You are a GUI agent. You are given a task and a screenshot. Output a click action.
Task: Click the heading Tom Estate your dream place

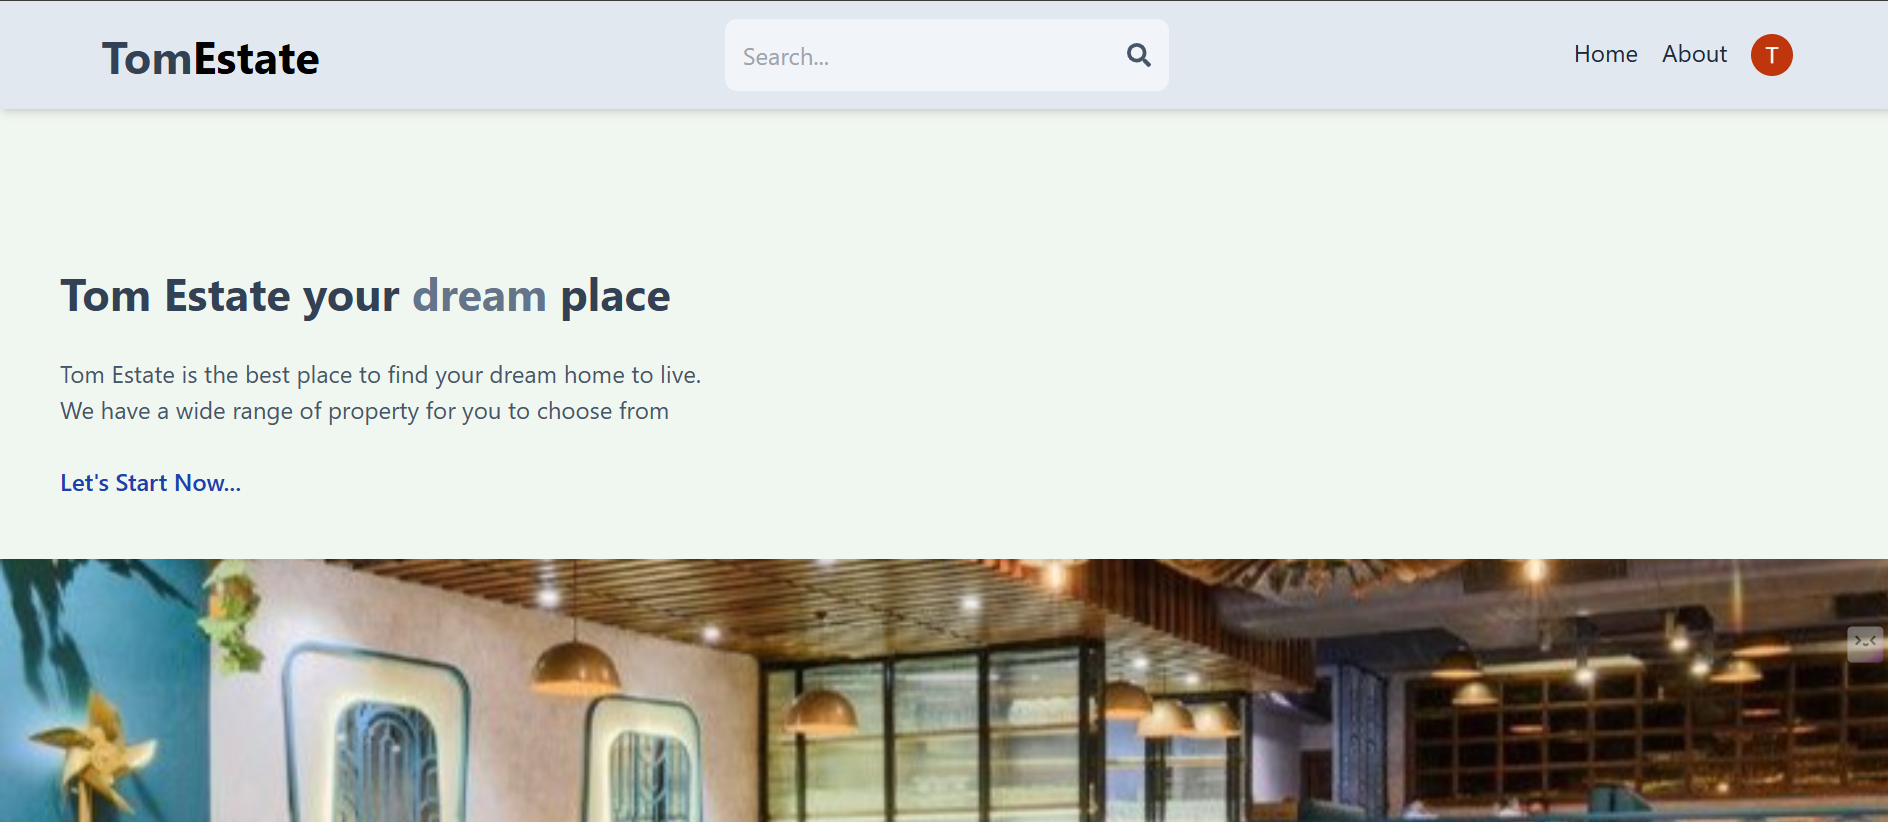(x=365, y=296)
